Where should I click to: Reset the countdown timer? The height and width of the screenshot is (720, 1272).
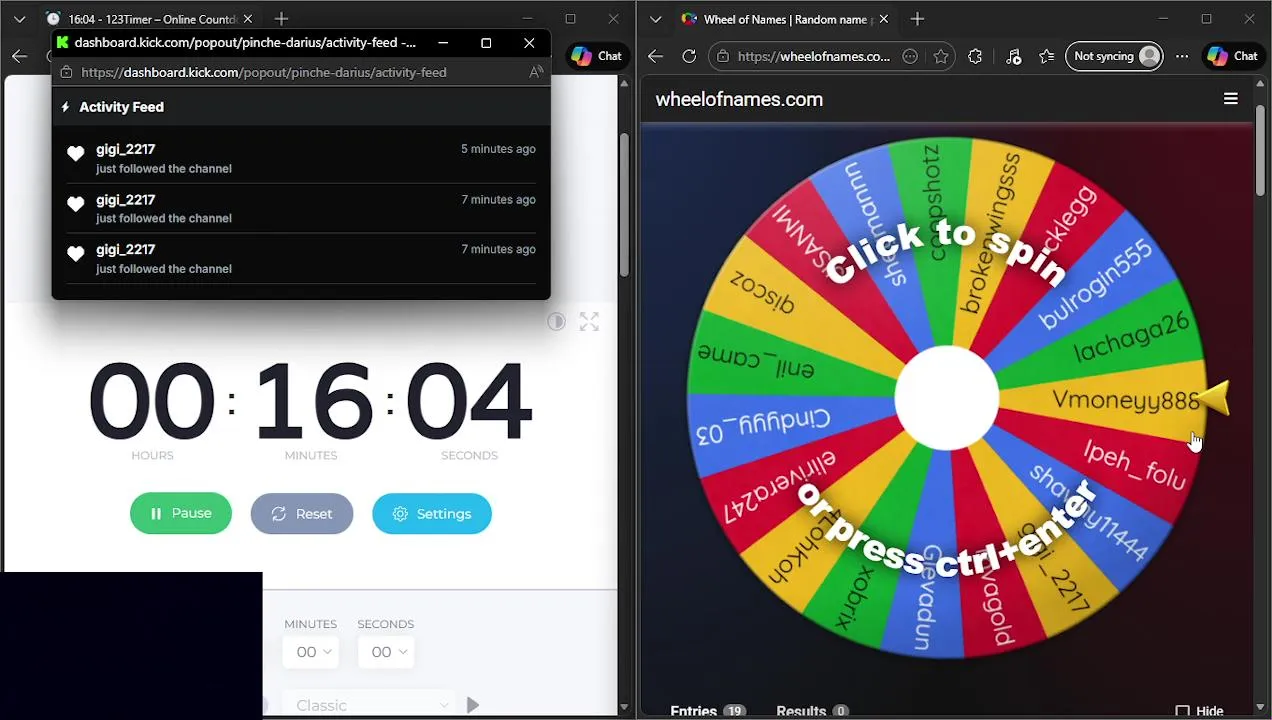pos(301,513)
